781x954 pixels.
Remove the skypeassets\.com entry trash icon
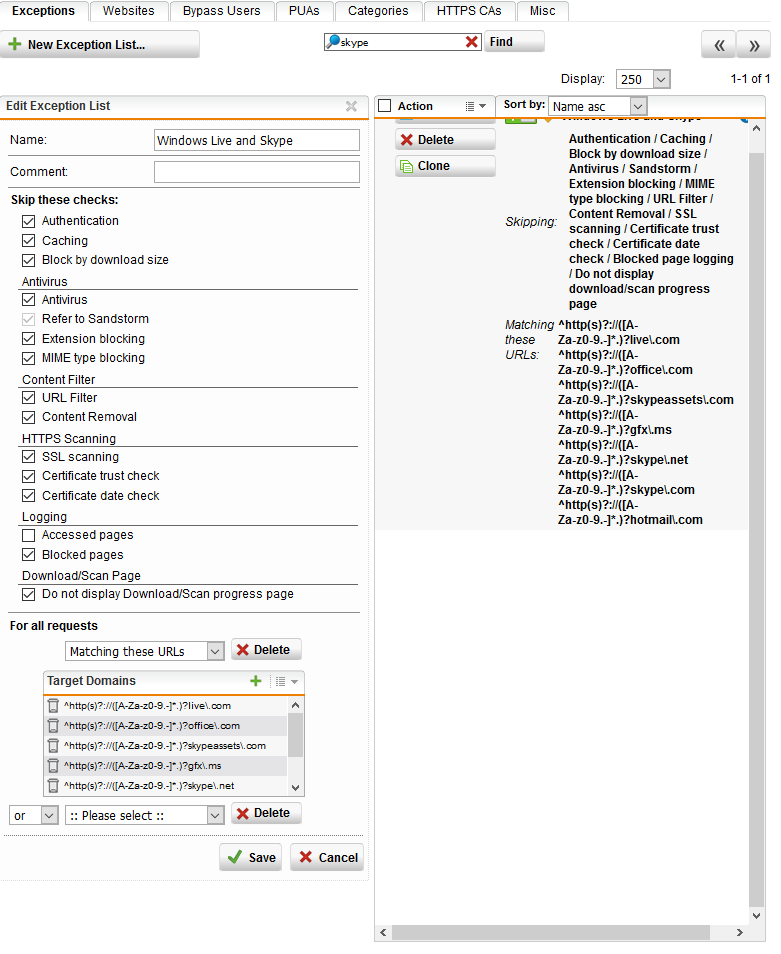tap(54, 746)
